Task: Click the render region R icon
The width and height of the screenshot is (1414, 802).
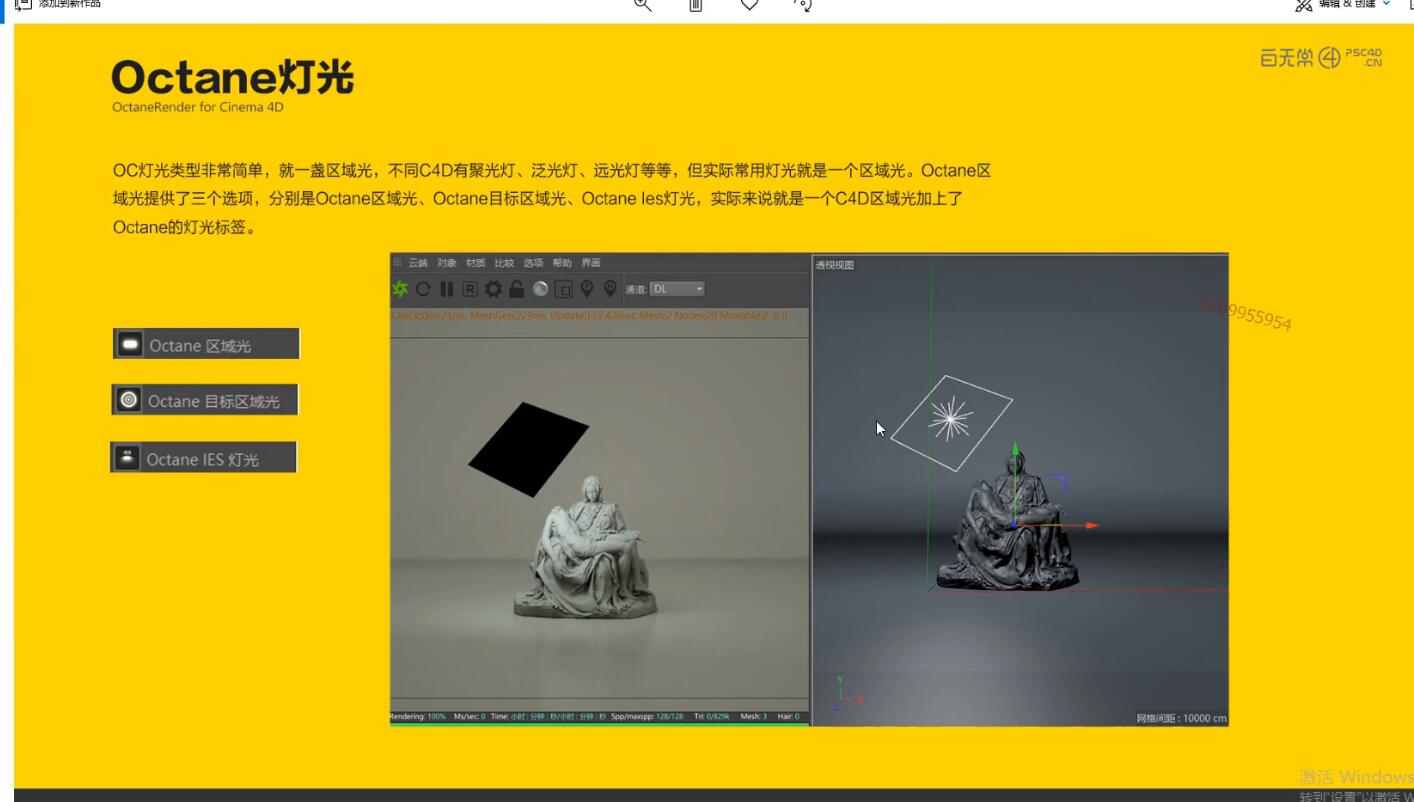Action: (469, 289)
